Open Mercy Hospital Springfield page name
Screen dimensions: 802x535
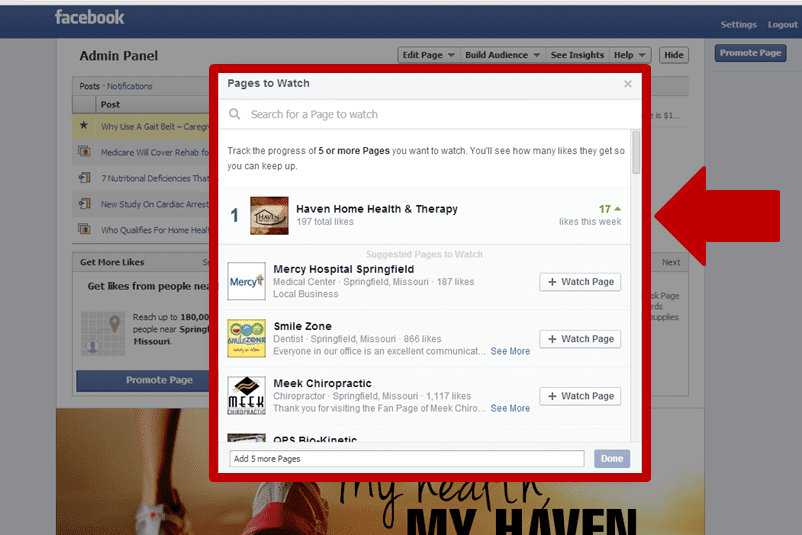(x=344, y=269)
